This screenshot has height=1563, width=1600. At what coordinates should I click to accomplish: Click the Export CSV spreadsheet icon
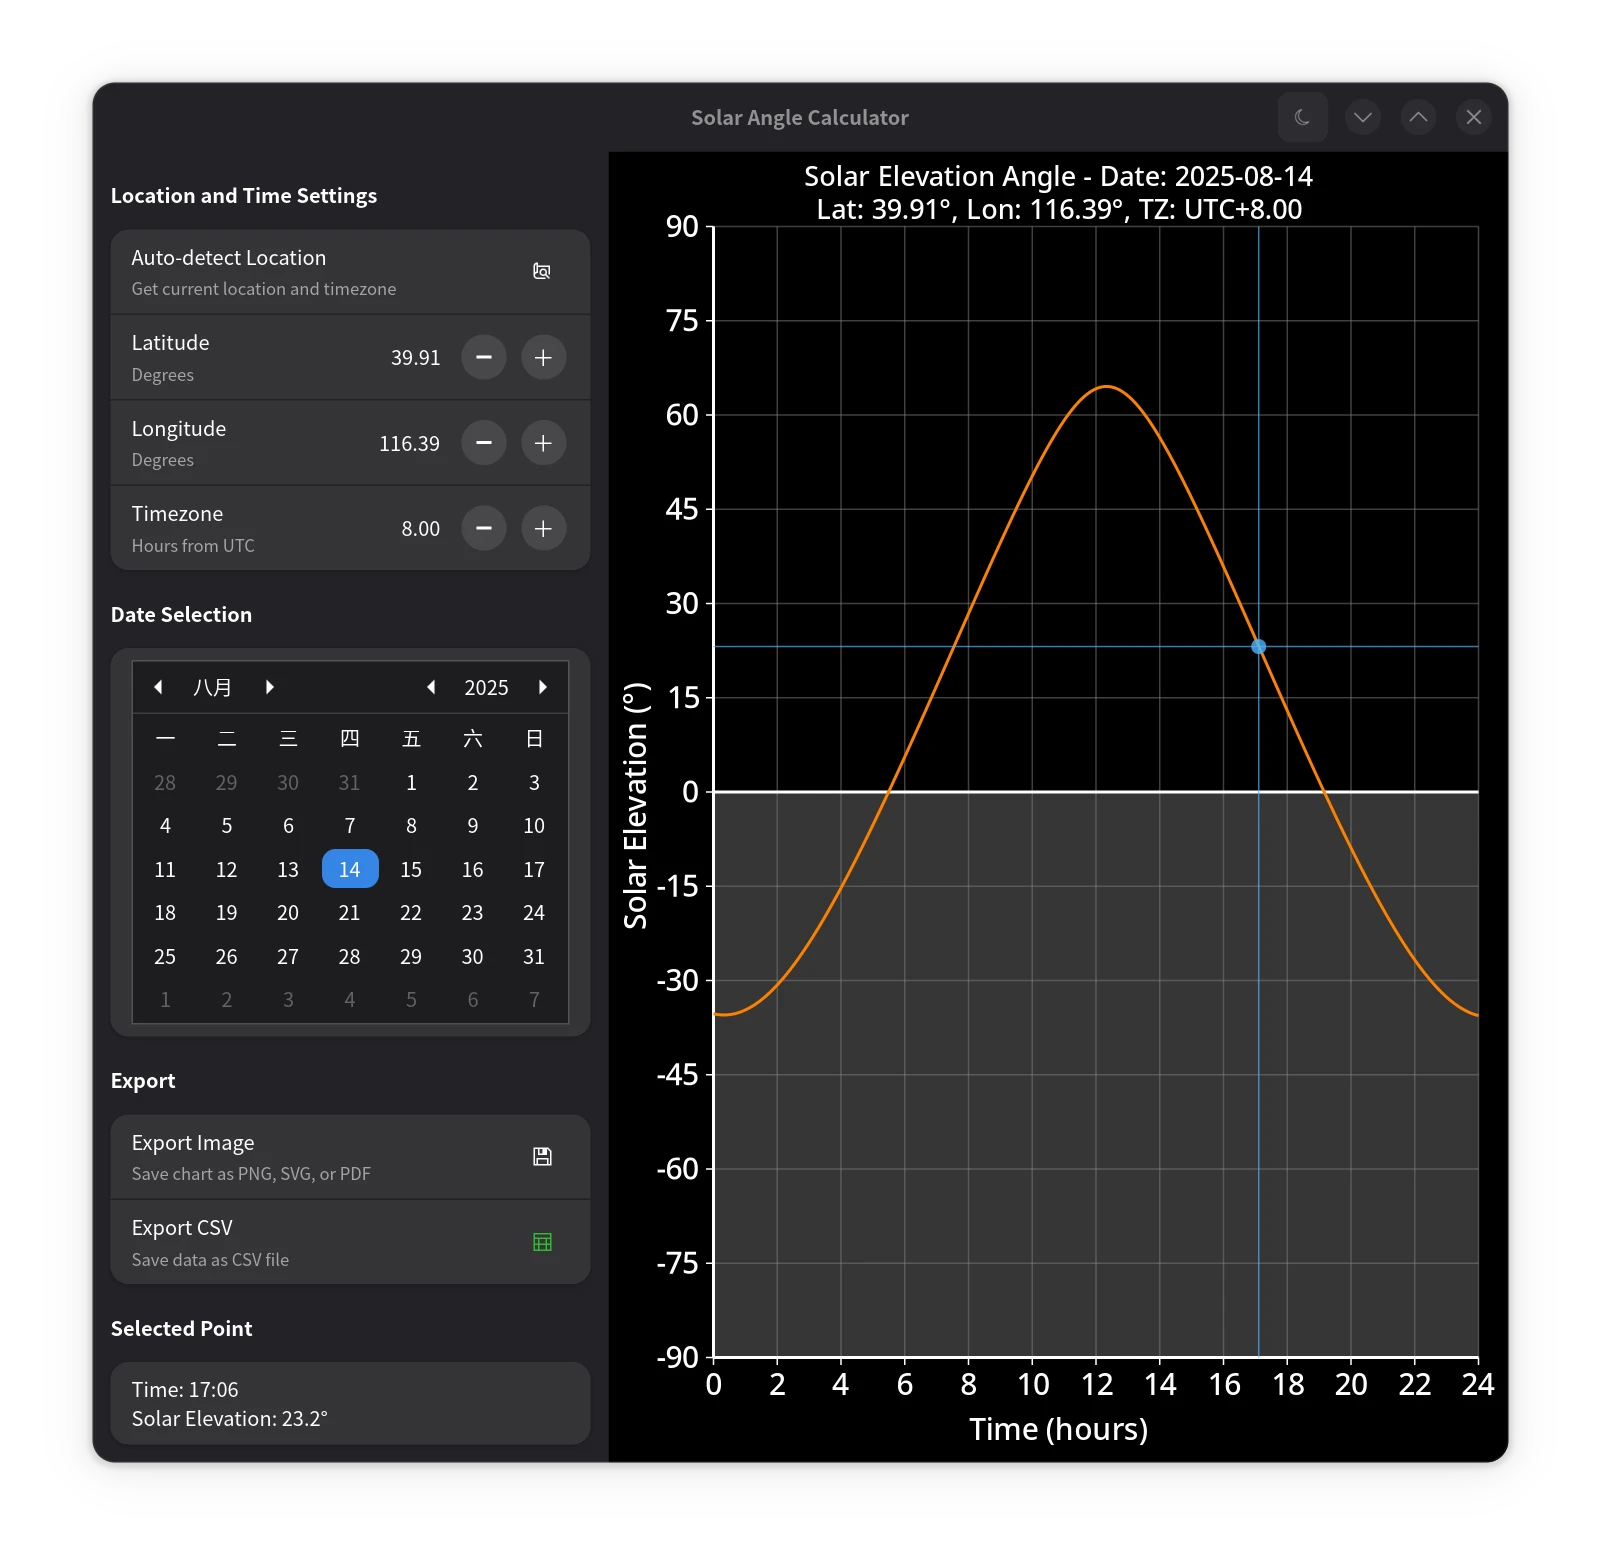click(x=542, y=1242)
